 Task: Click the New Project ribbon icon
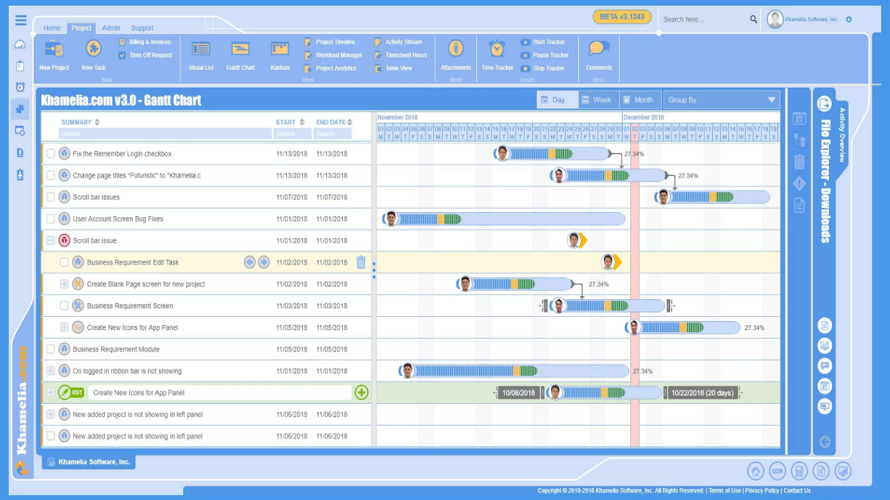click(x=54, y=50)
